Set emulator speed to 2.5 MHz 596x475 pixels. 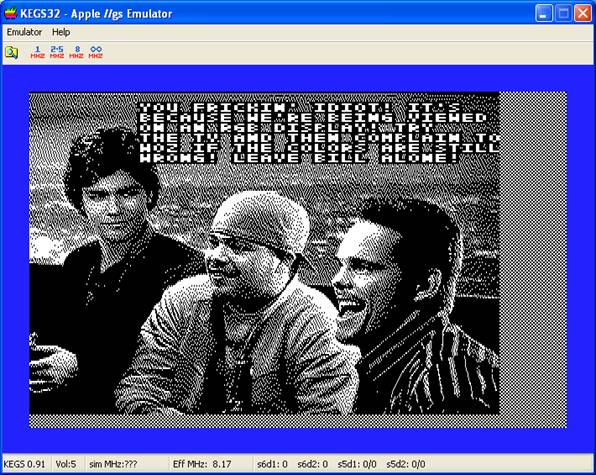click(57, 52)
